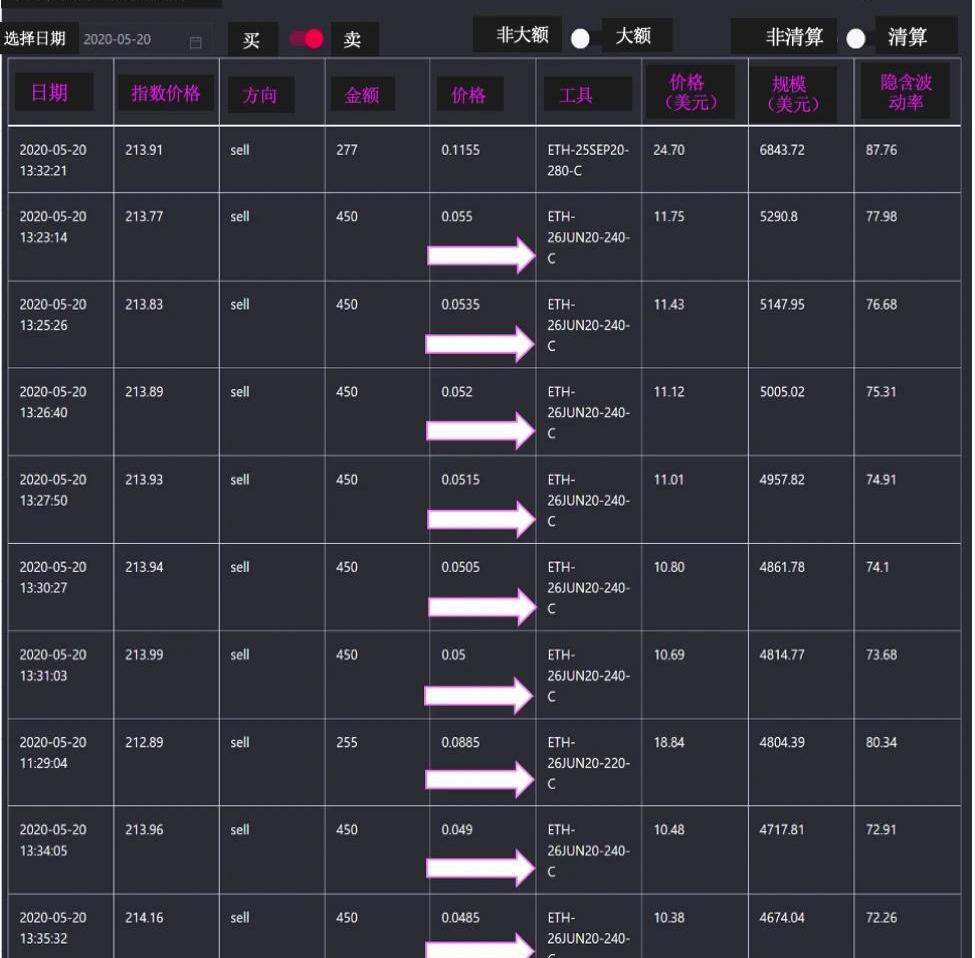Toggle the 非大额/大额 block trade switch
This screenshot has width=975, height=958.
pos(581,38)
